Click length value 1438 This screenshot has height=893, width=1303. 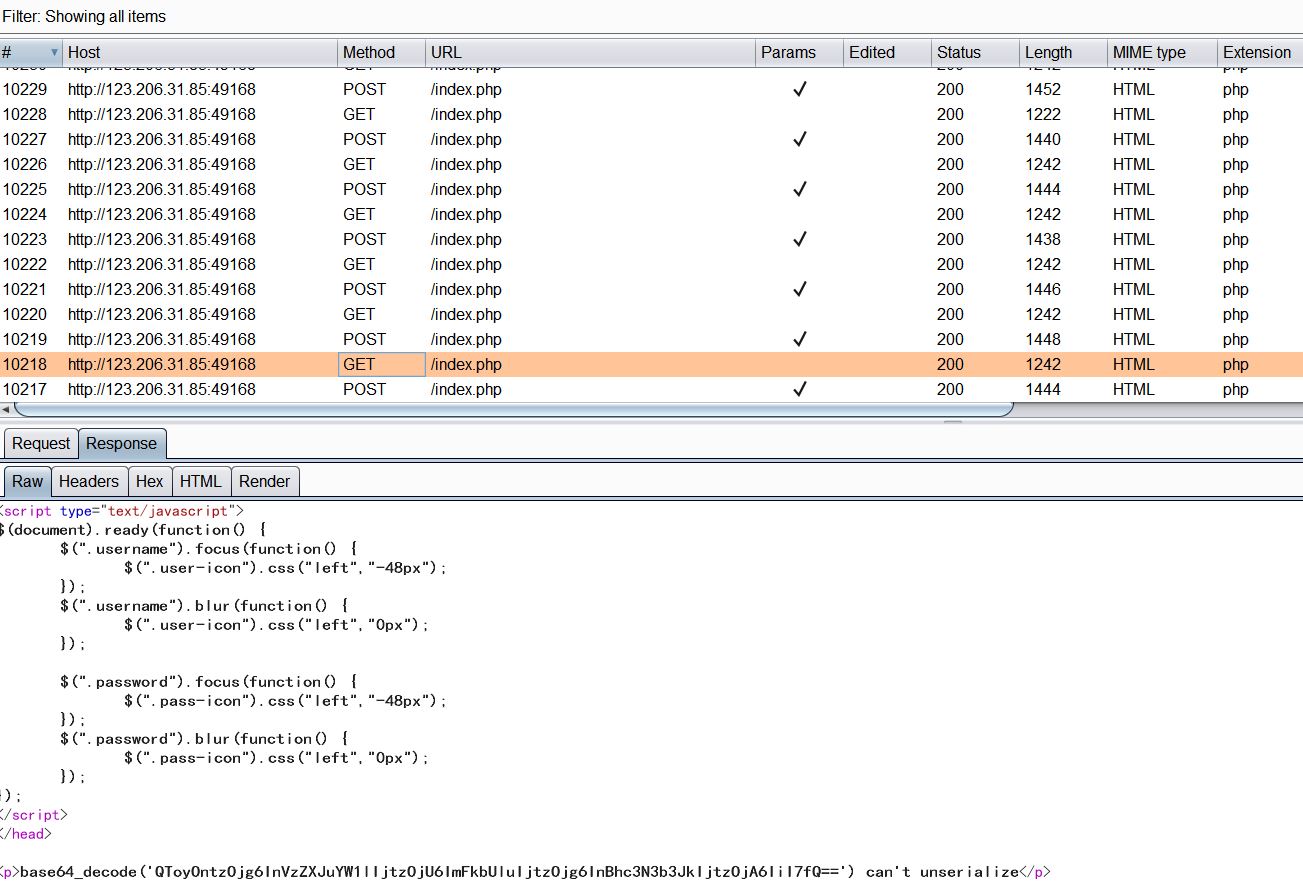pyautogui.click(x=1043, y=239)
